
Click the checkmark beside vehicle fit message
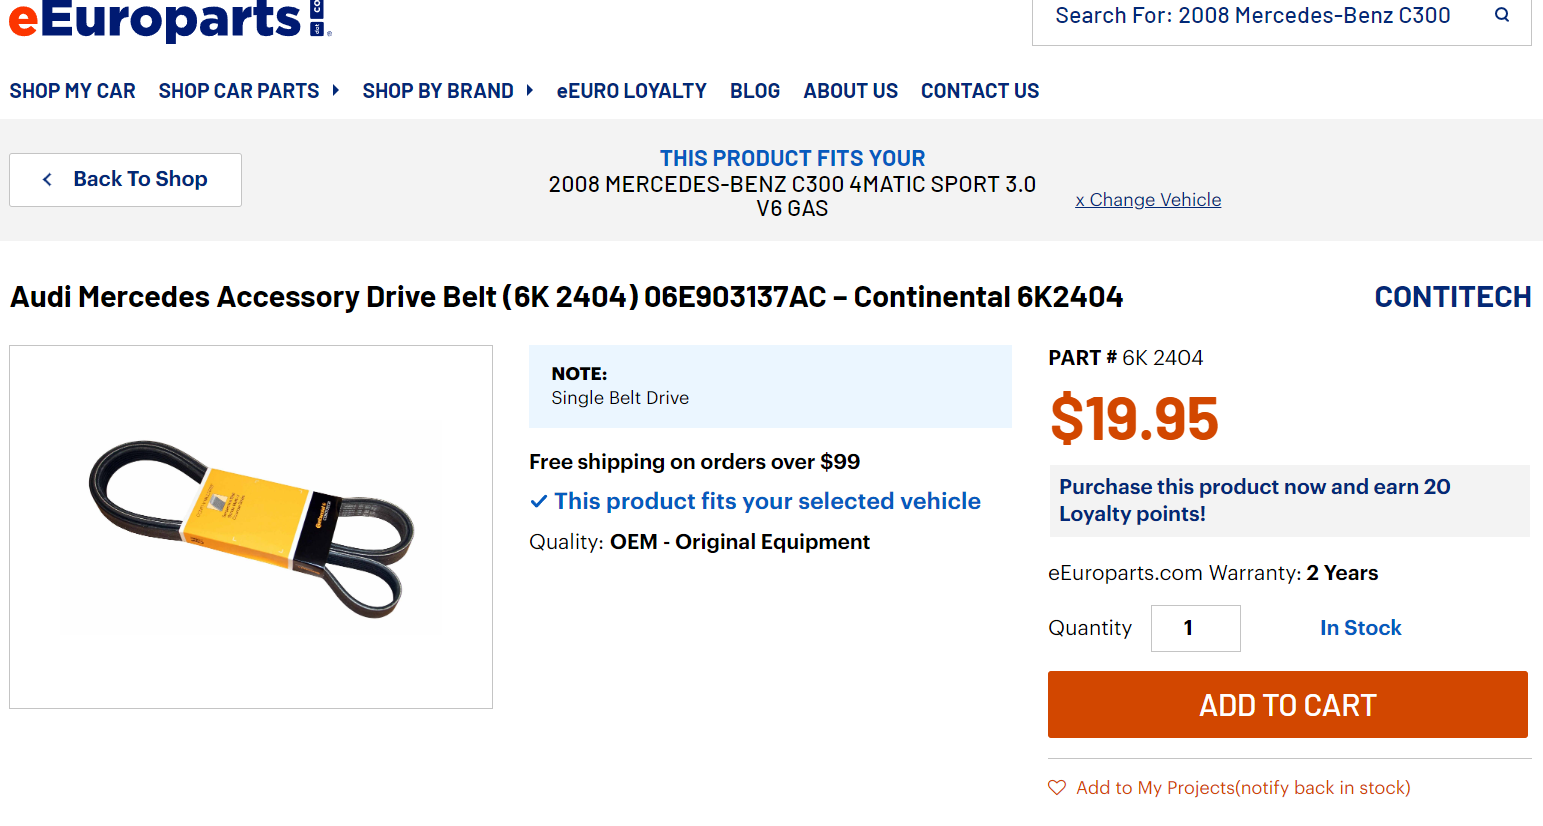[x=539, y=501]
